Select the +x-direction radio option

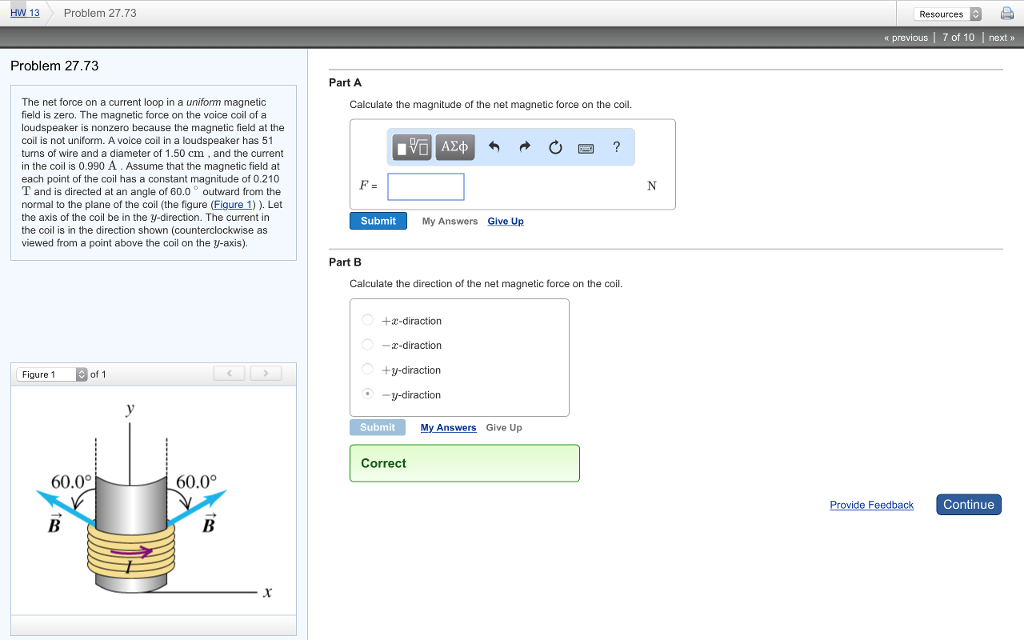pos(368,320)
